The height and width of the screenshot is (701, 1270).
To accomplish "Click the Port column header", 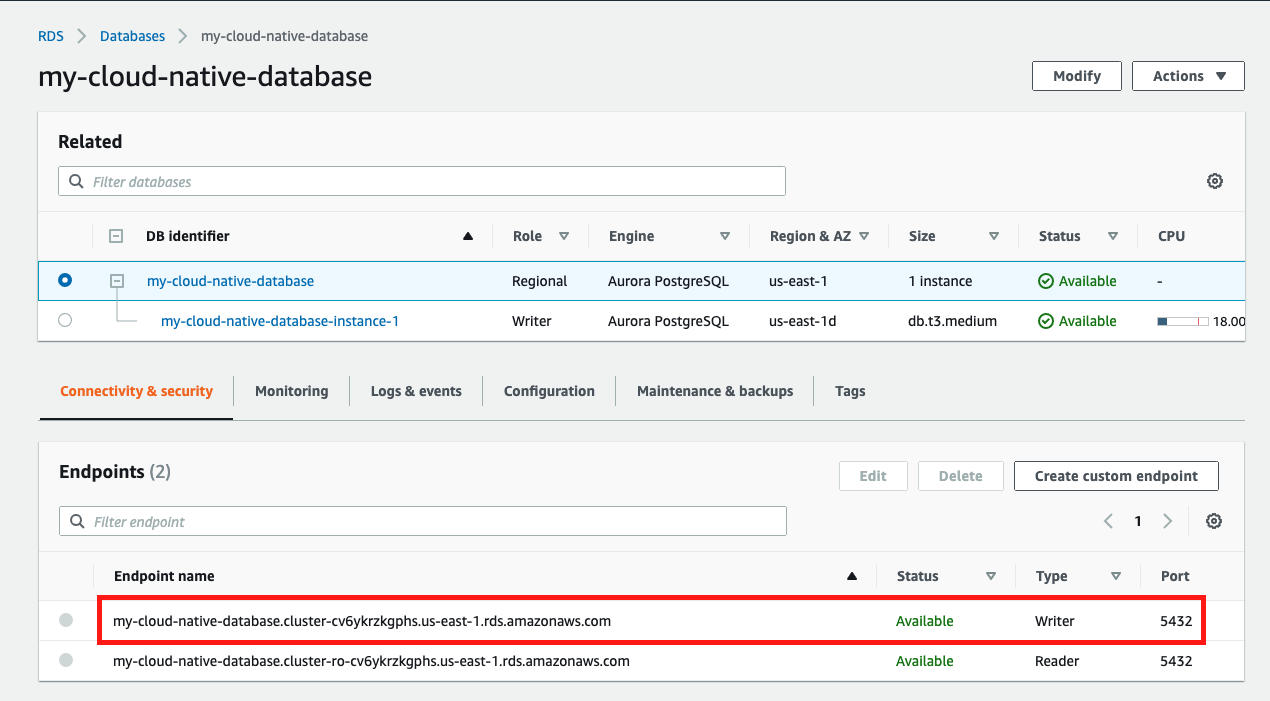I will click(1175, 576).
